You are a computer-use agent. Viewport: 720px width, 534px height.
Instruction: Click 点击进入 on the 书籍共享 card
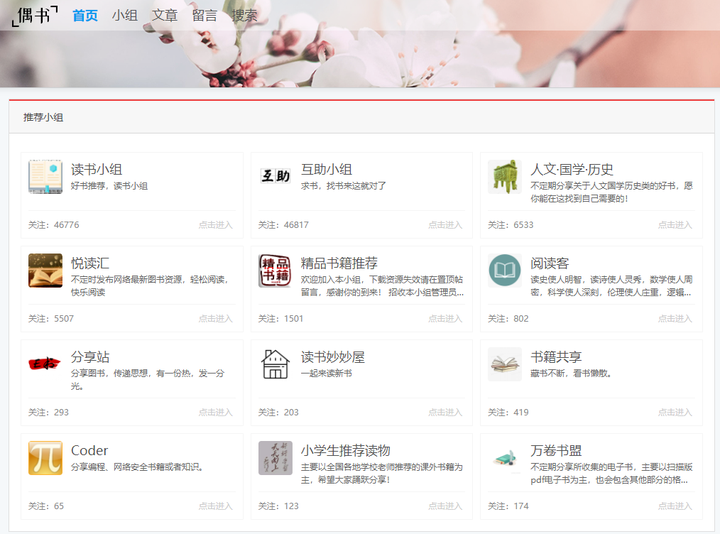pos(675,412)
